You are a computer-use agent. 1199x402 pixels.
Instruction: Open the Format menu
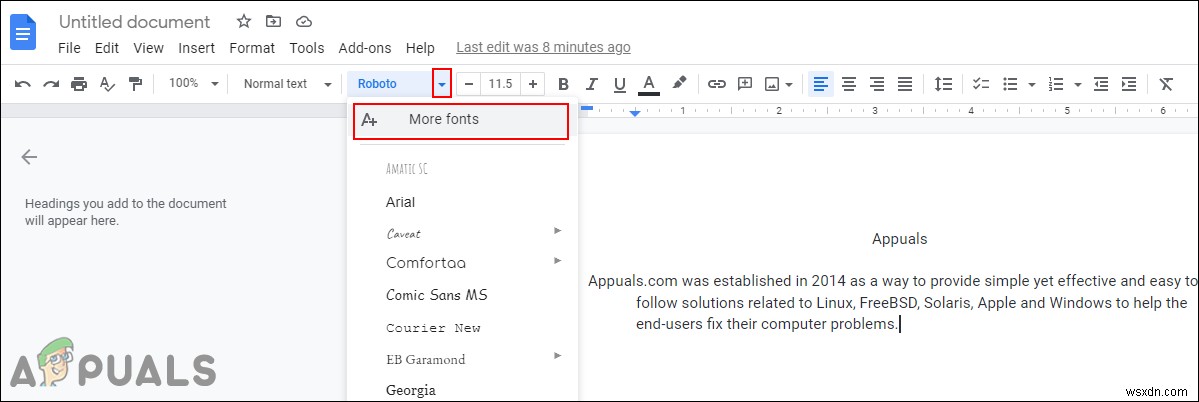click(252, 47)
